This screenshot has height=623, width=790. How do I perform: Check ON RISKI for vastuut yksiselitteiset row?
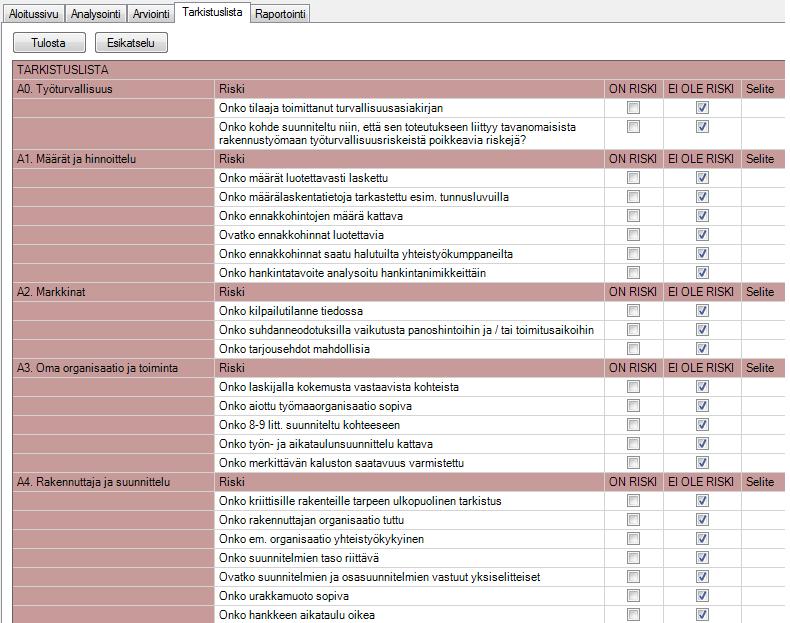pyautogui.click(x=633, y=577)
